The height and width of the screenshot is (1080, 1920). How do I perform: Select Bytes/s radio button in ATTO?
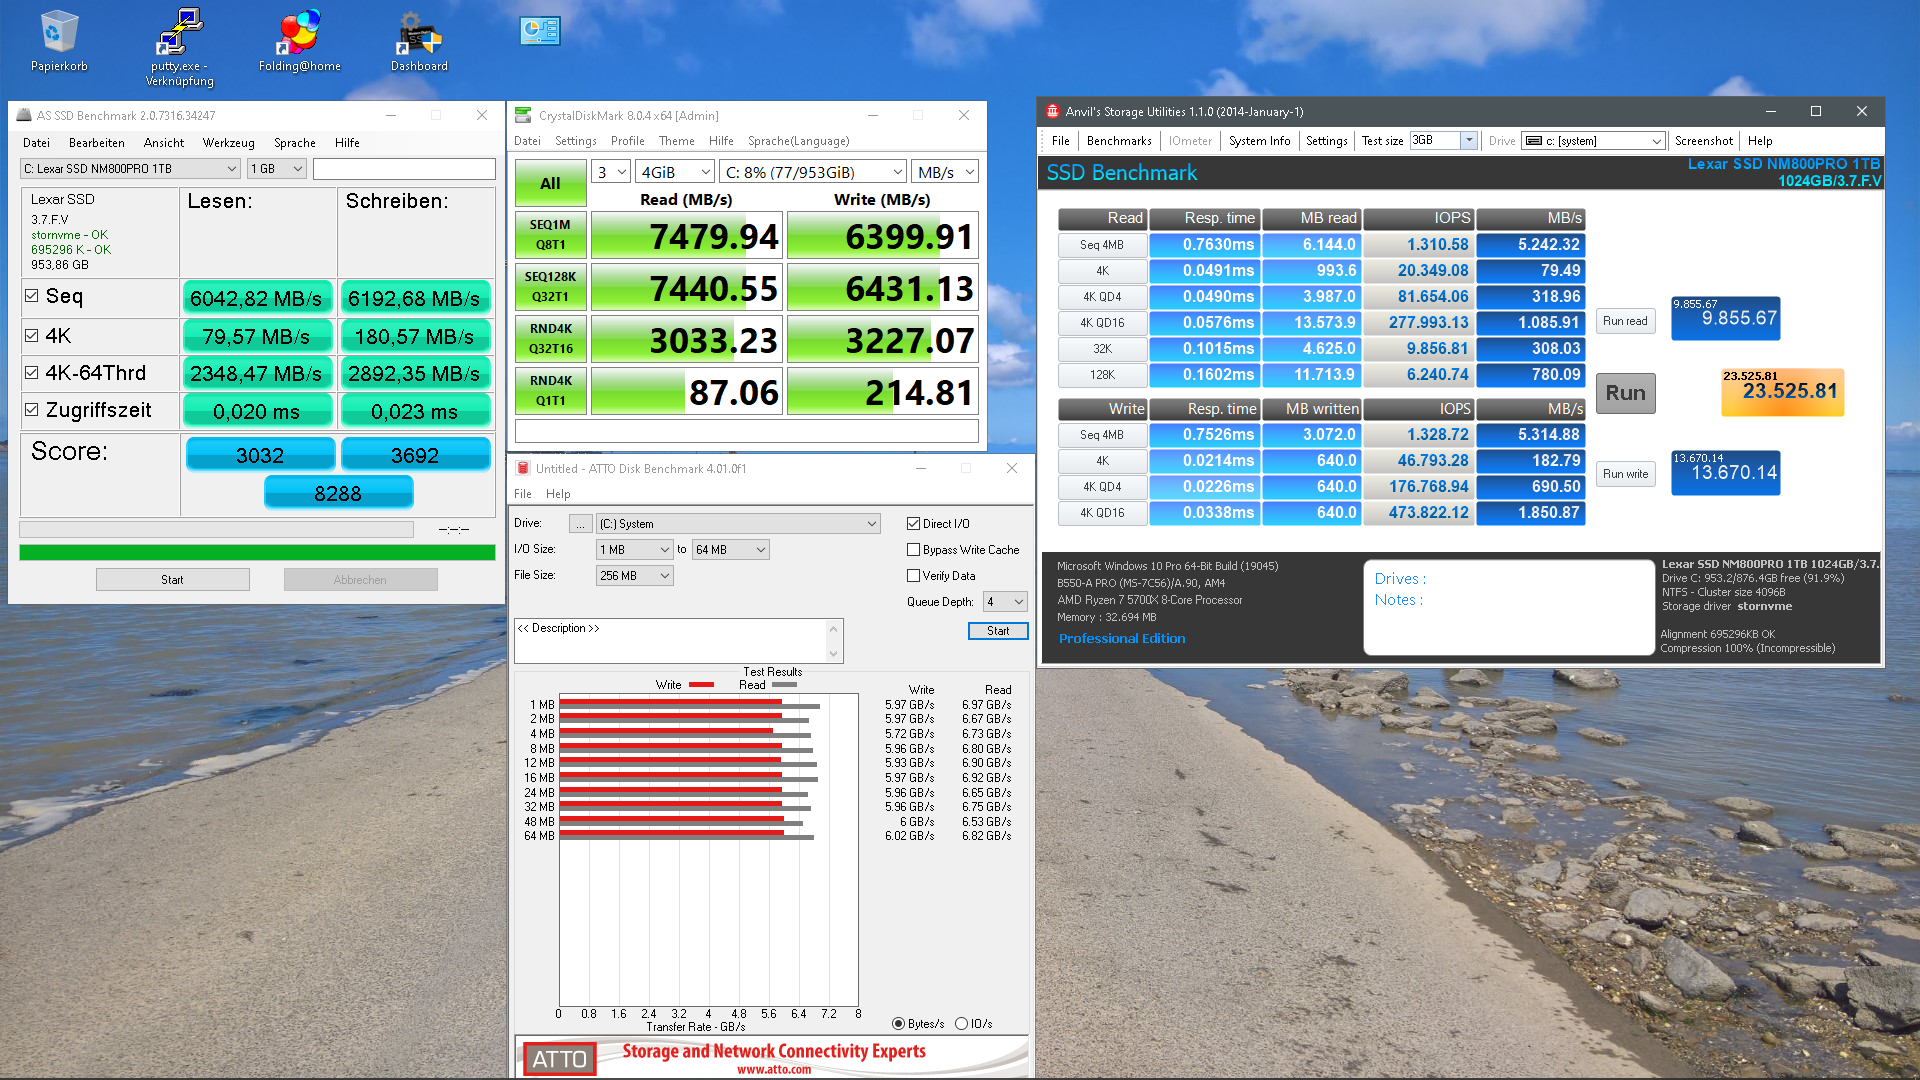(898, 1024)
